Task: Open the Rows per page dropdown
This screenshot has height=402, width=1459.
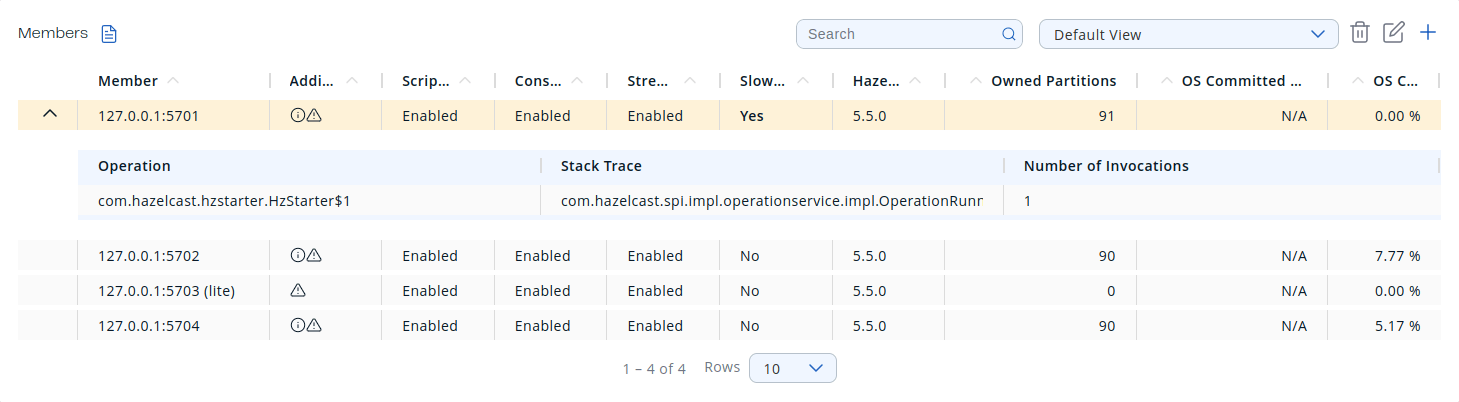Action: pyautogui.click(x=792, y=368)
